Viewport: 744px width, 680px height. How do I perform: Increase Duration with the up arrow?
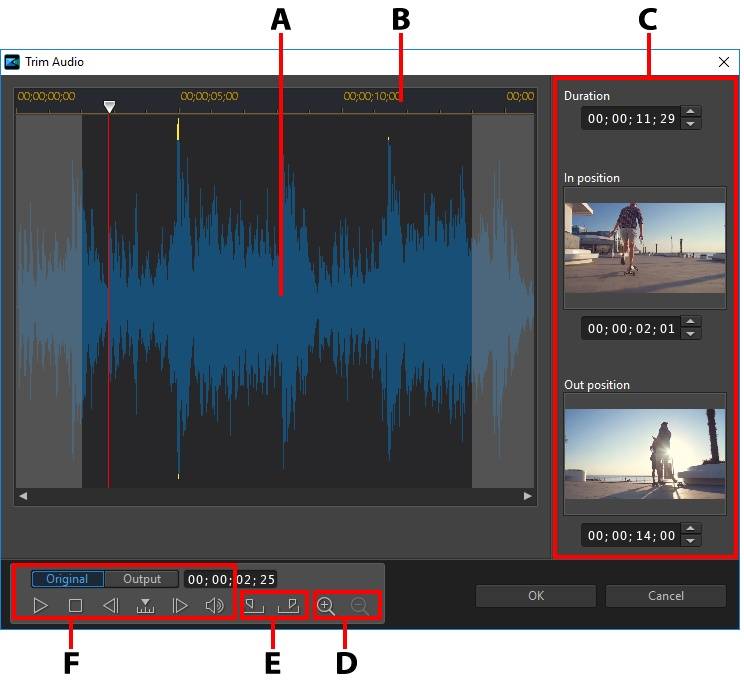[x=691, y=112]
